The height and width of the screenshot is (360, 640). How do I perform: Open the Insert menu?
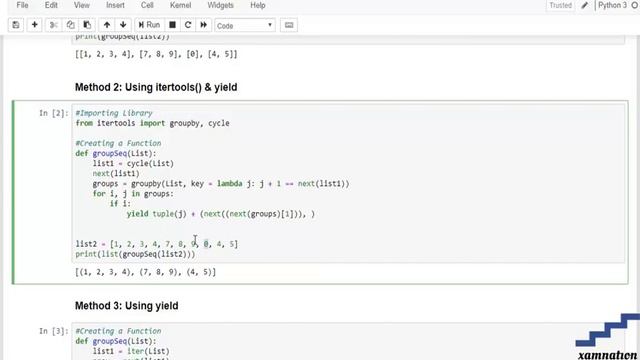click(x=116, y=5)
